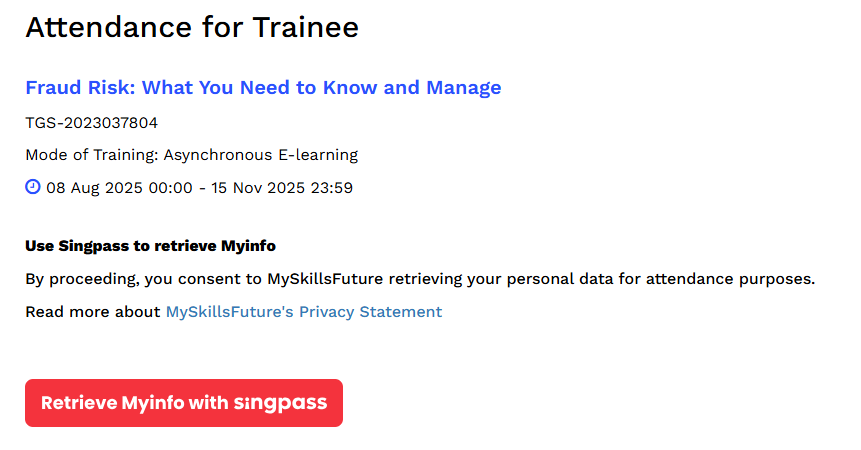Click the clock icon beside the dates
The image size is (861, 450).
[x=33, y=187]
